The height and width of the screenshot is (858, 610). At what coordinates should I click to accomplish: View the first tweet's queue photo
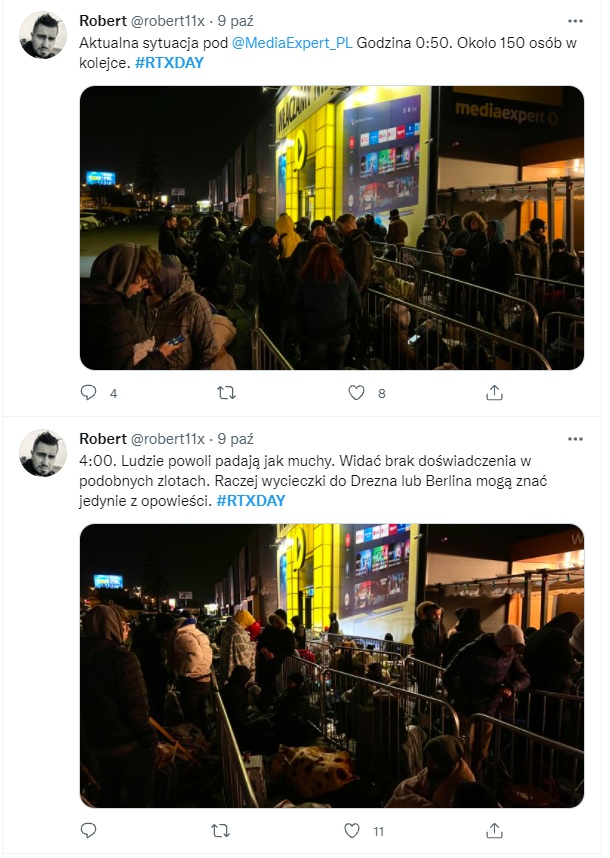coord(332,228)
